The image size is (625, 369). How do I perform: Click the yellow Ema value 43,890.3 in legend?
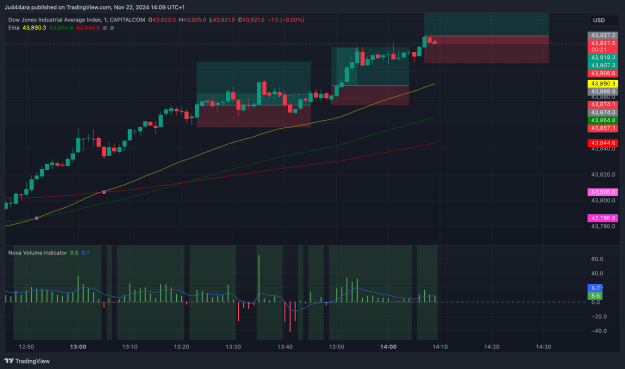coord(34,27)
